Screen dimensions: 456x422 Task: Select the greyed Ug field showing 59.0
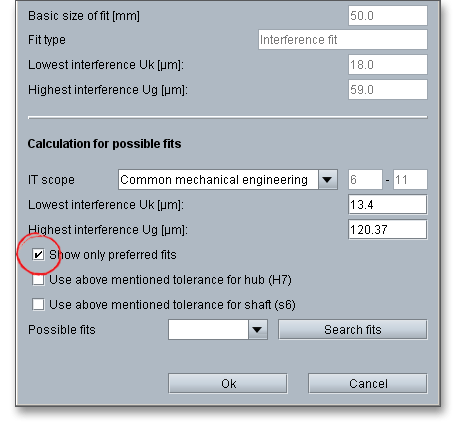(388, 89)
